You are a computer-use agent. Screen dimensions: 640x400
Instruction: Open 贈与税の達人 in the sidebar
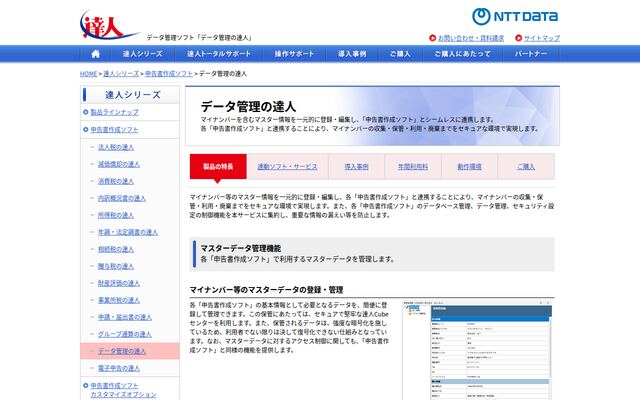coord(116,267)
